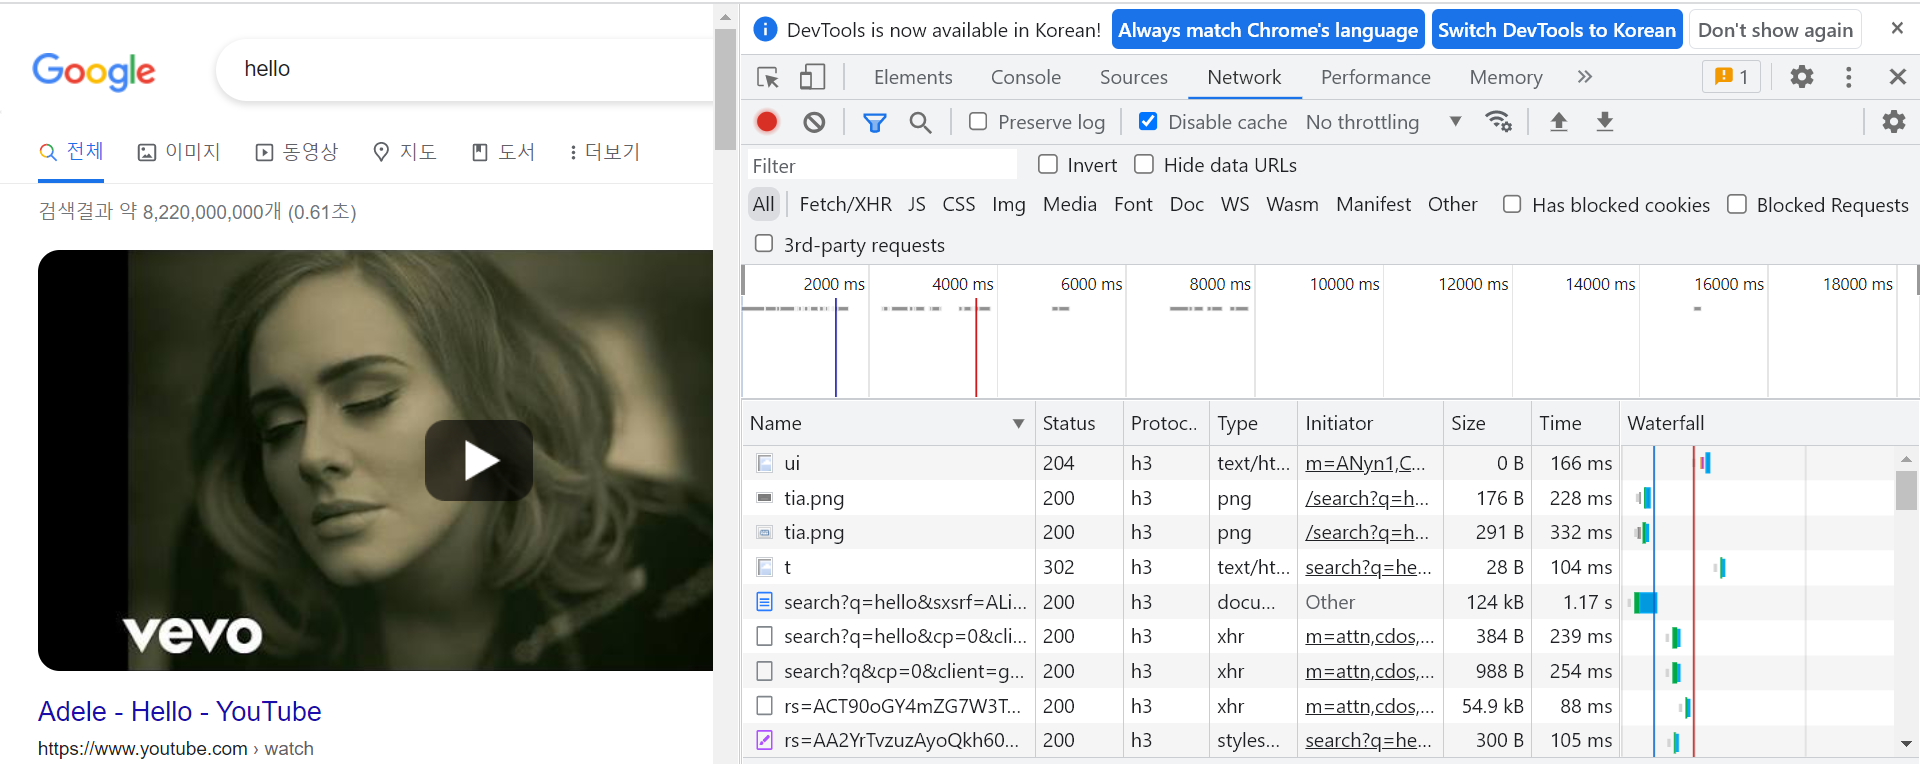Image resolution: width=1920 pixels, height=764 pixels.
Task: Check the Blocked Requests option
Action: [1737, 204]
